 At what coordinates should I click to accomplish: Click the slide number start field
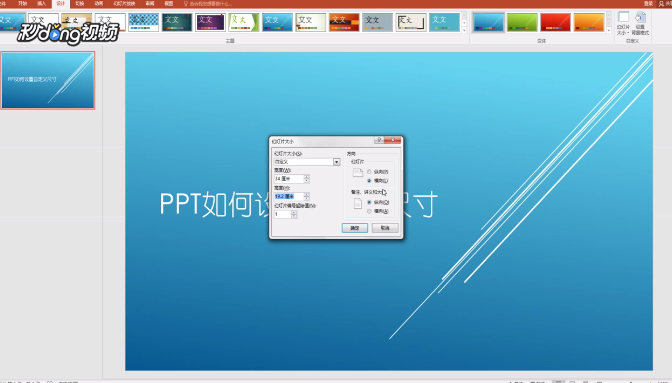pos(282,214)
